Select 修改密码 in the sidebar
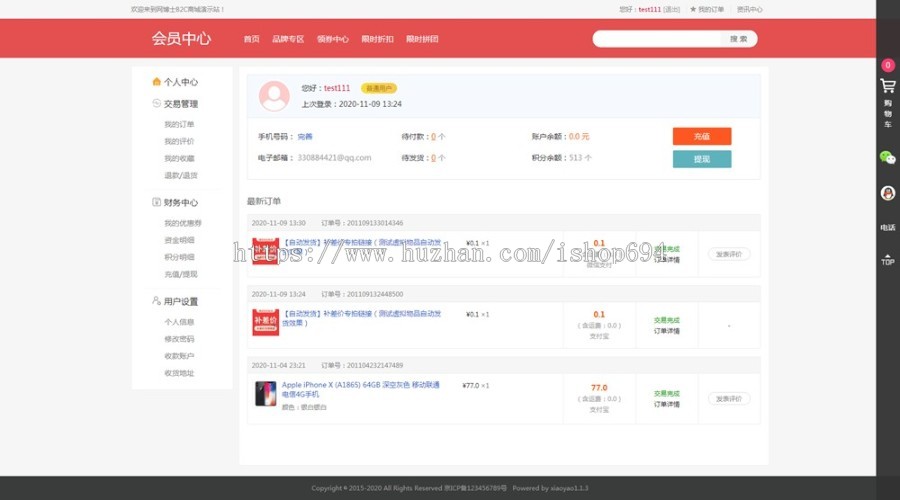Viewport: 900px width, 500px height. (x=179, y=339)
